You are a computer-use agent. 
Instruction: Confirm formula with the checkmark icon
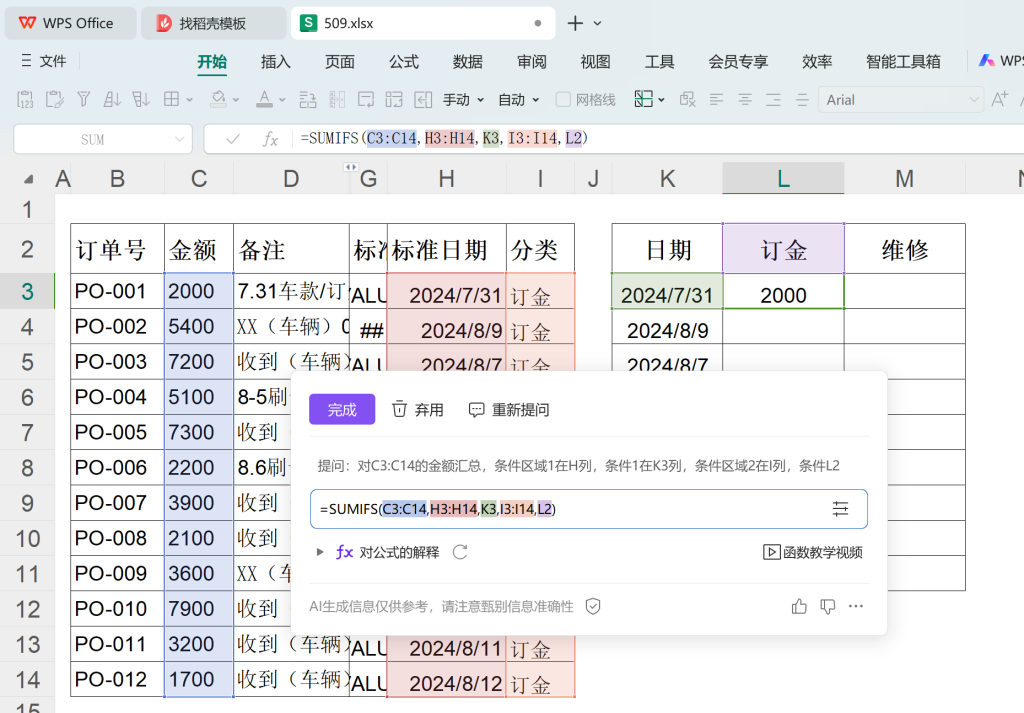[x=232, y=139]
